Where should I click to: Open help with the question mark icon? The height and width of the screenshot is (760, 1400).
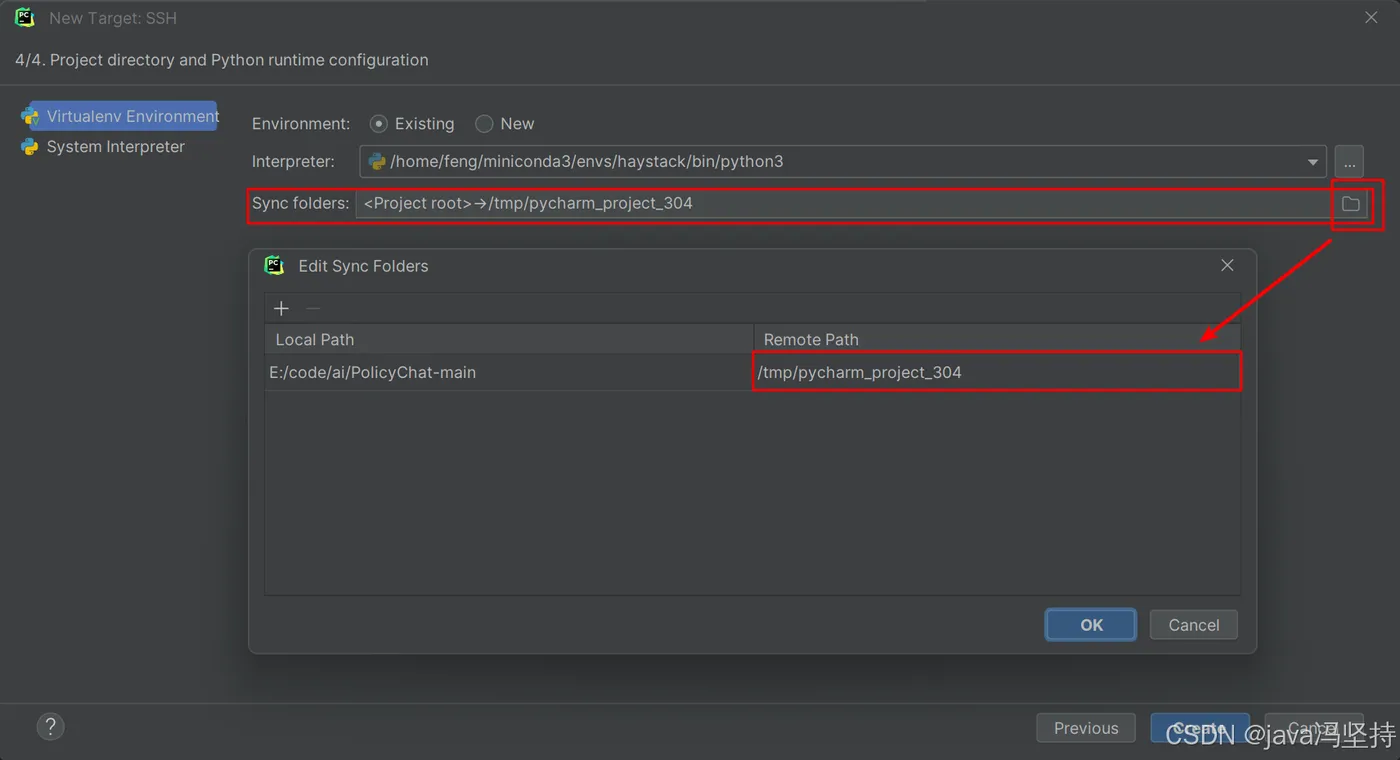point(50,727)
